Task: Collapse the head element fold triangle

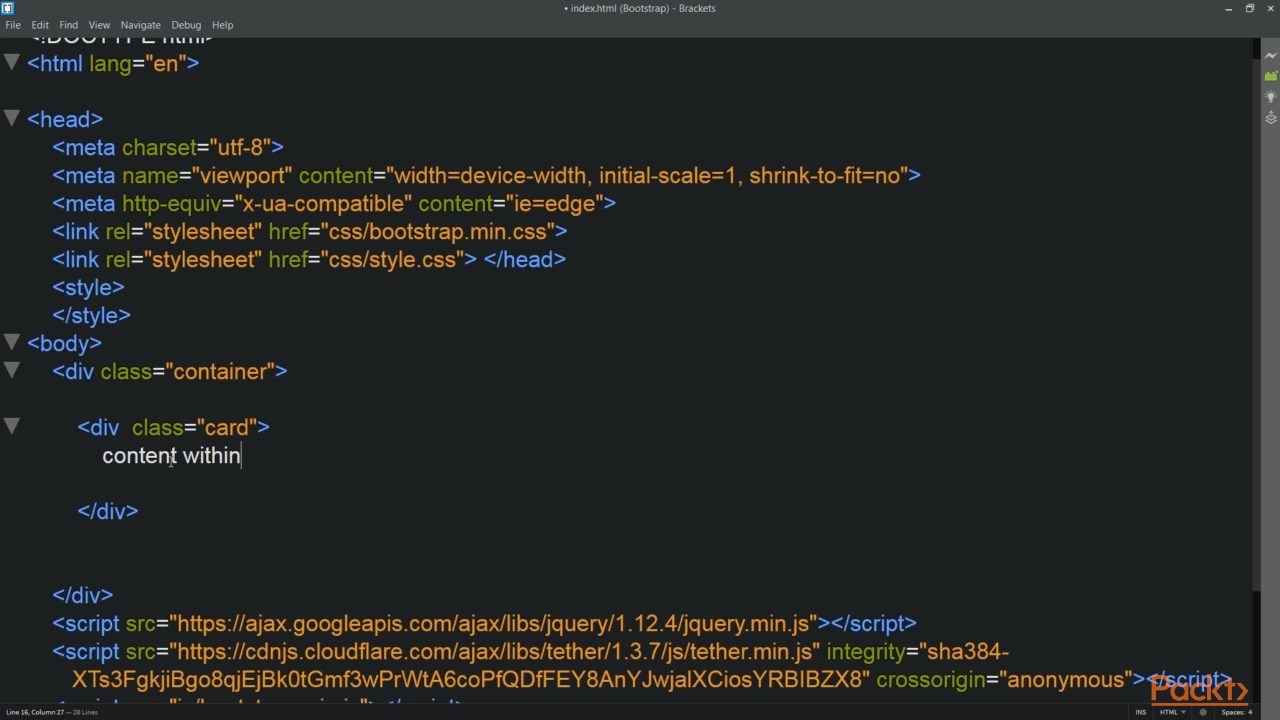Action: 11,118
